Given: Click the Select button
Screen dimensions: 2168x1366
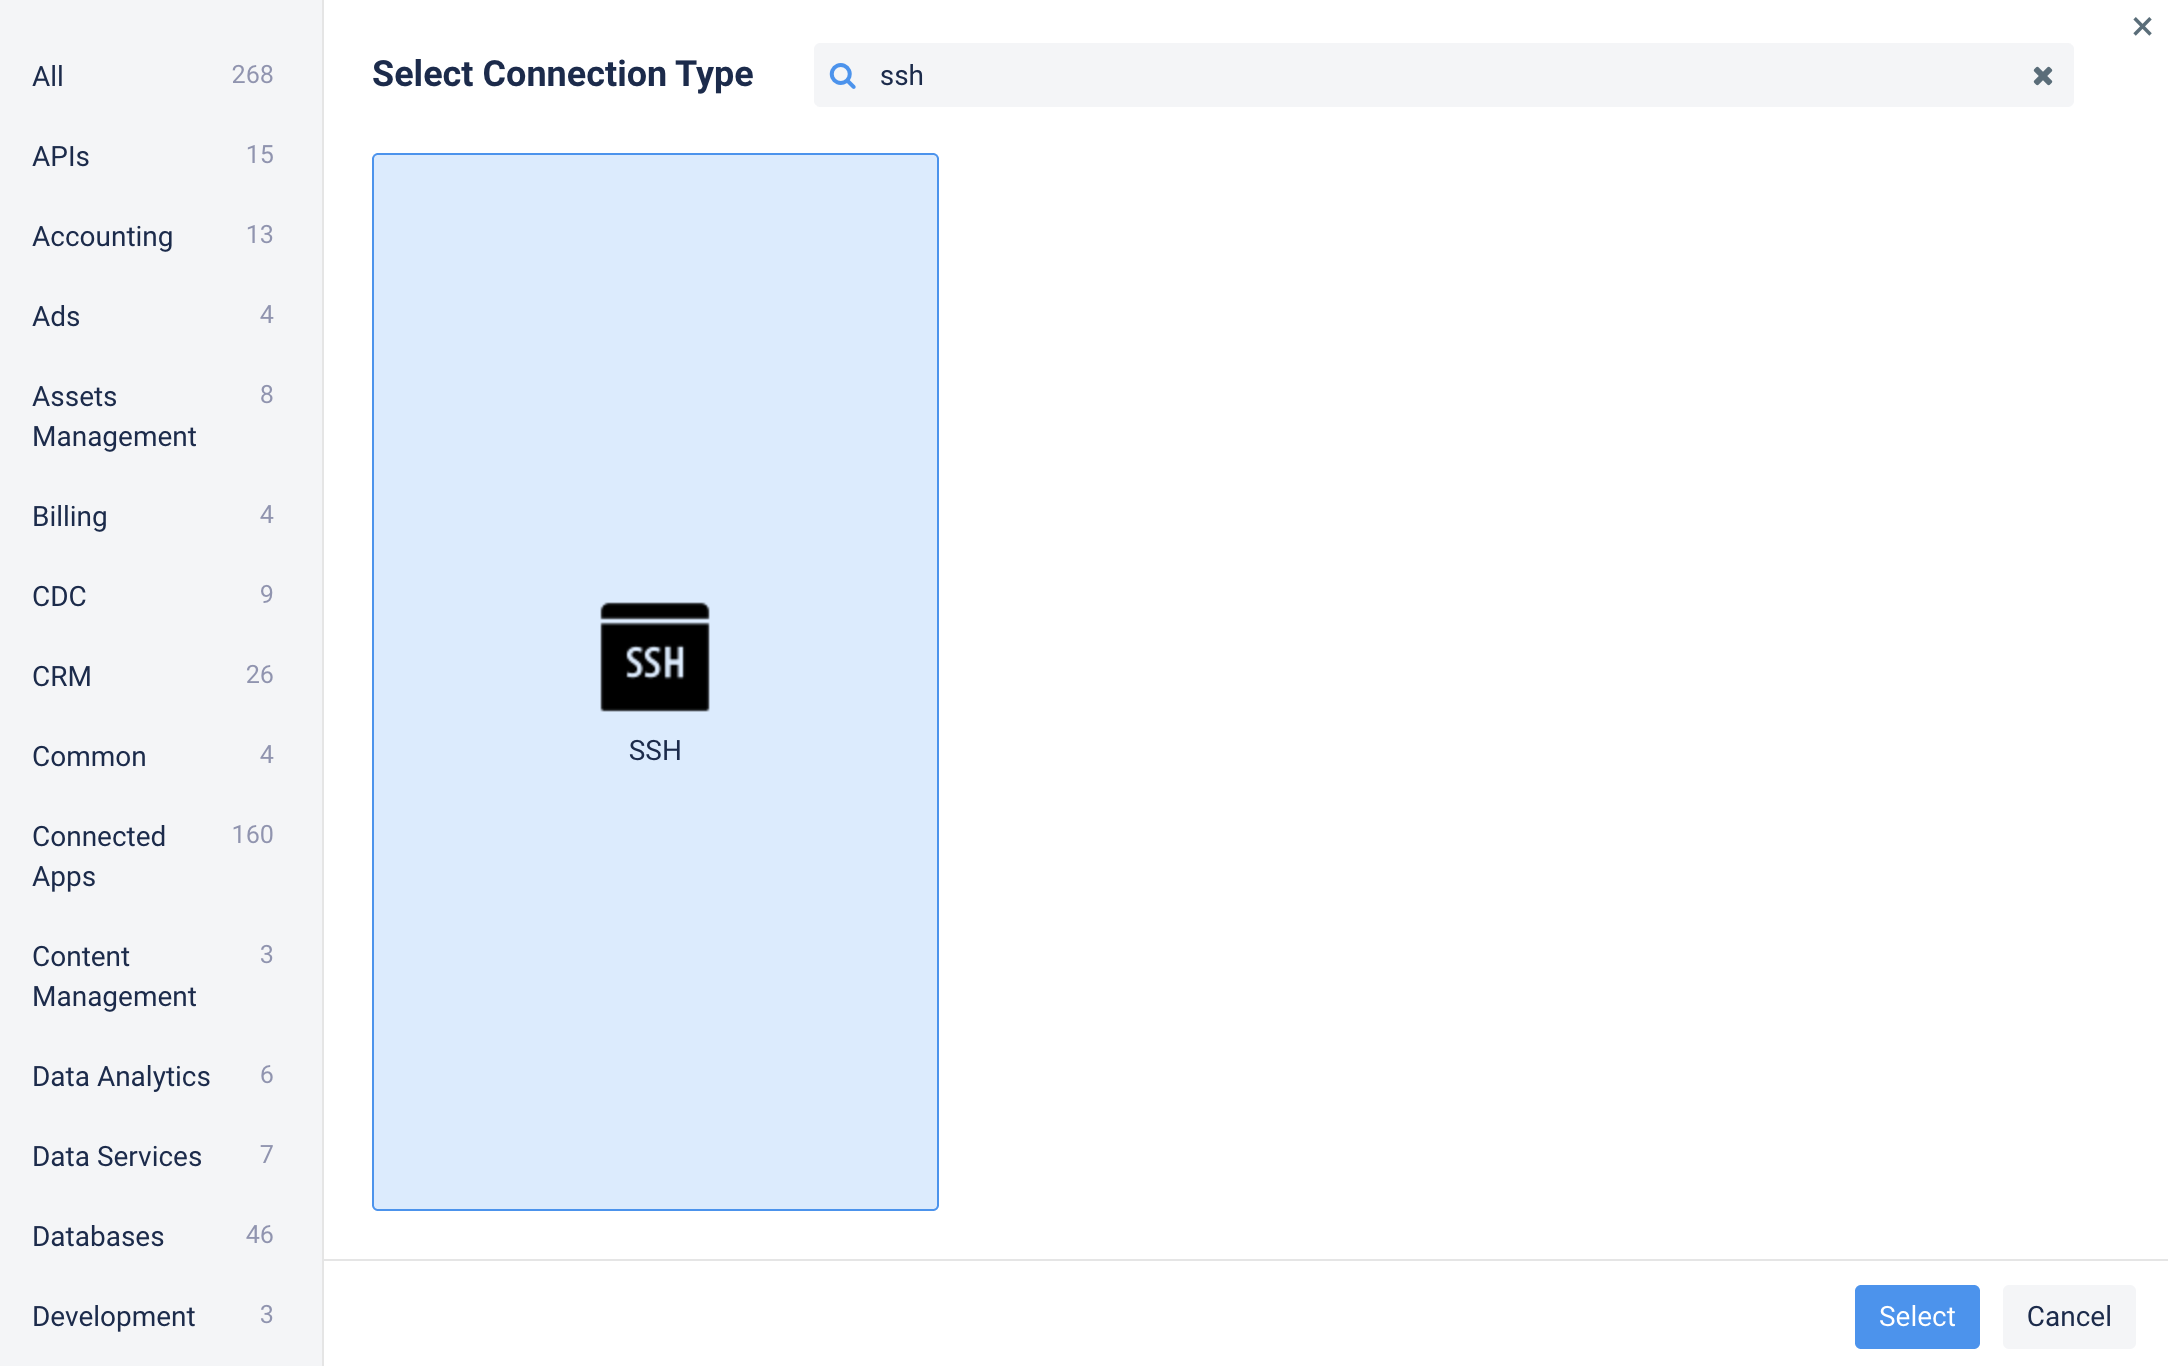Looking at the screenshot, I should [x=1915, y=1316].
